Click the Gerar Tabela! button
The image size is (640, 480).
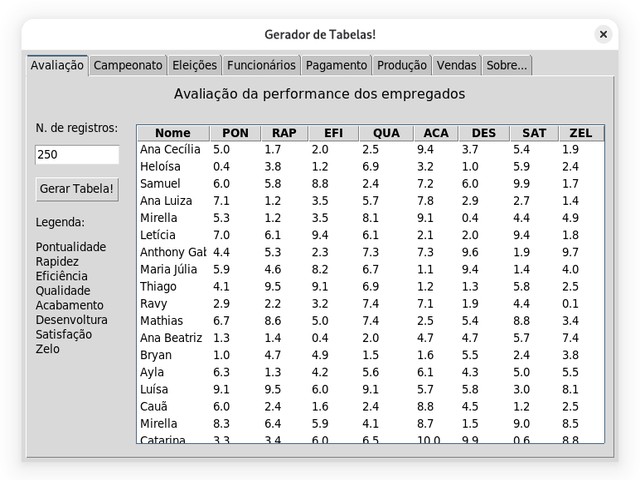77,189
